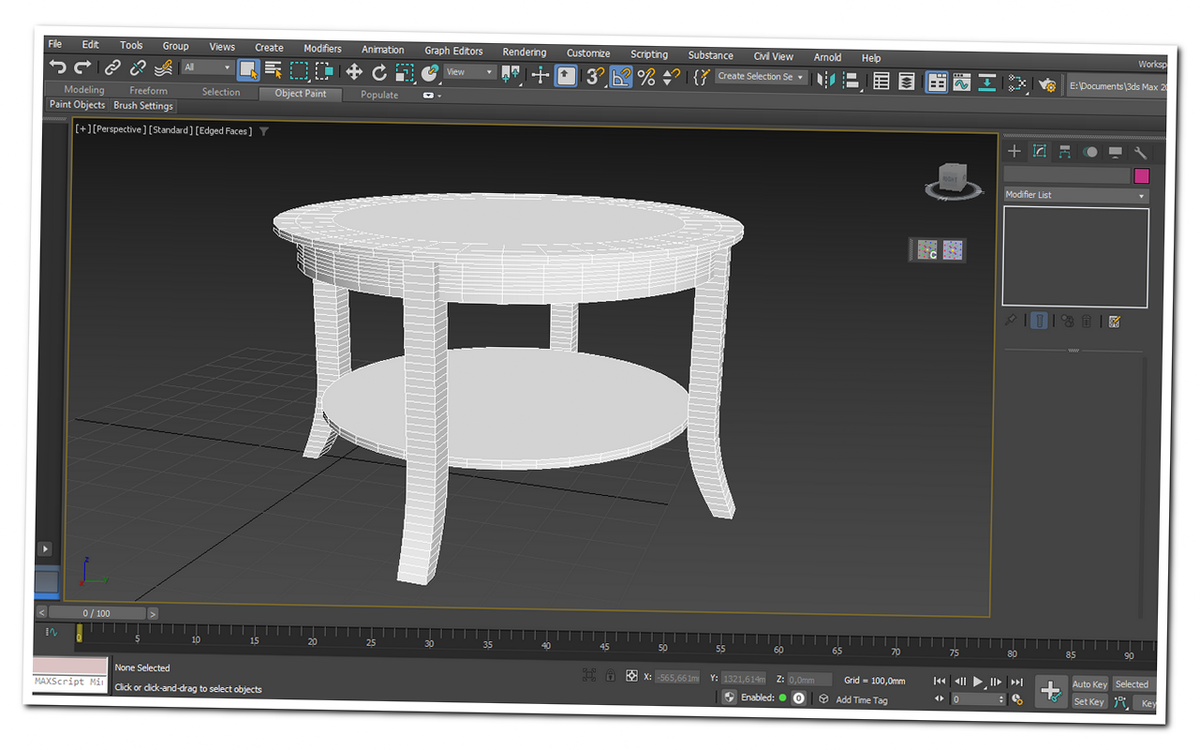Viewport: 1200px width, 750px height.
Task: Open the Arnold menu
Action: 827,57
